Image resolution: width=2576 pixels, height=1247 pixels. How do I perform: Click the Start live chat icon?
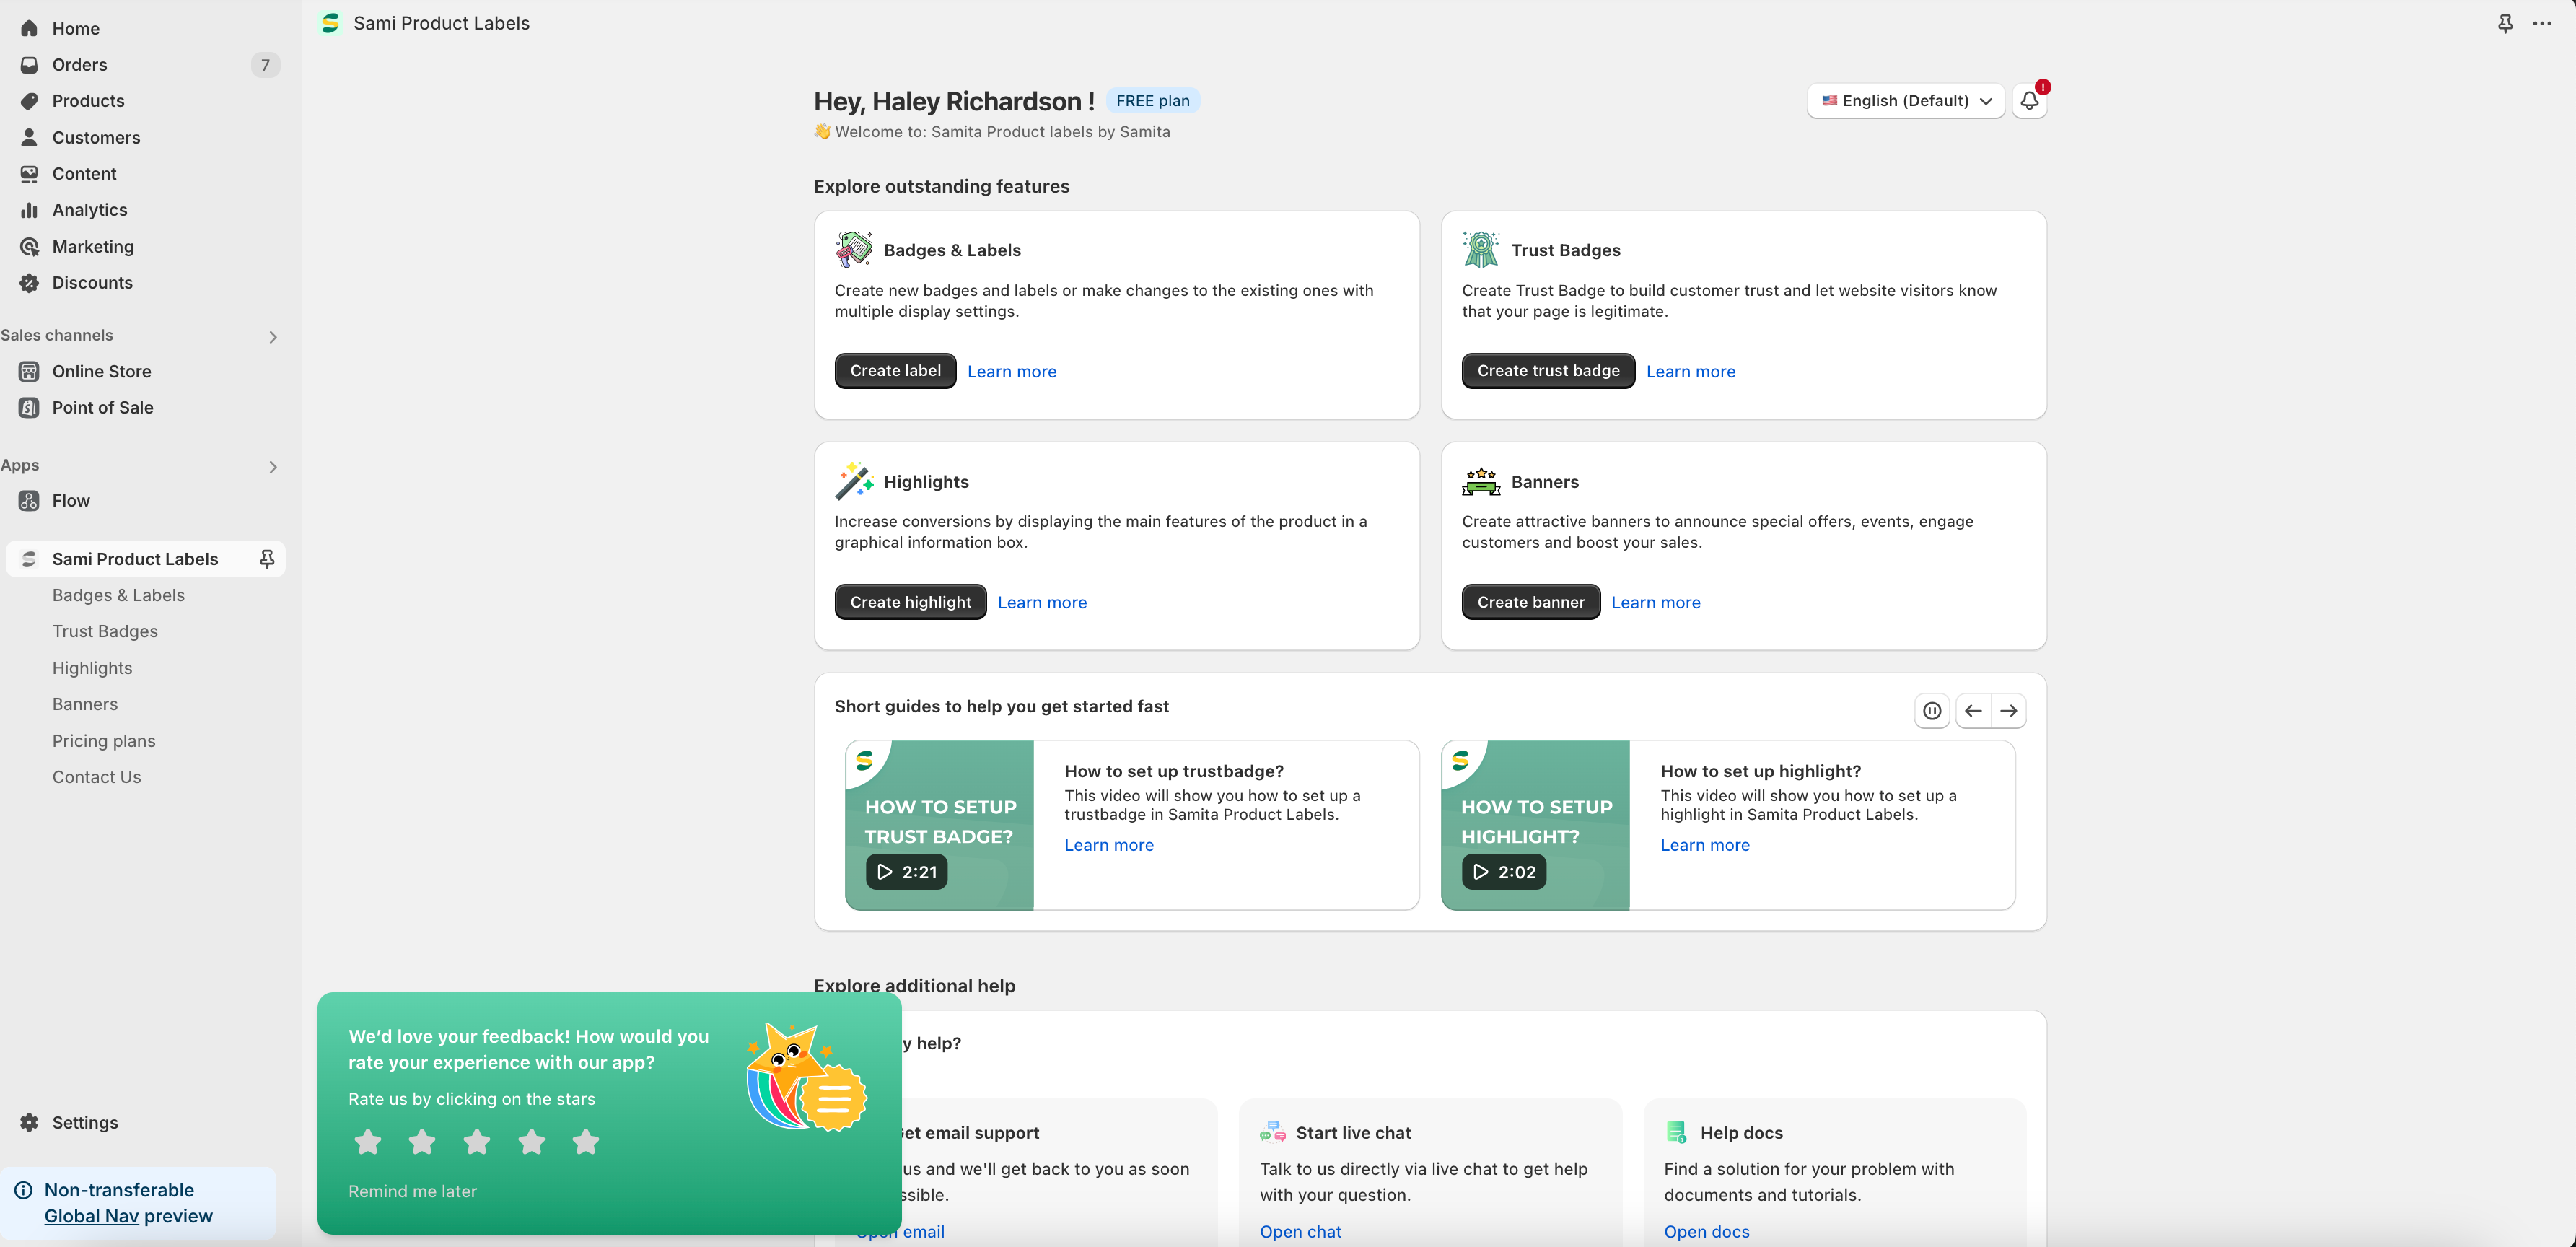pos(1272,1132)
